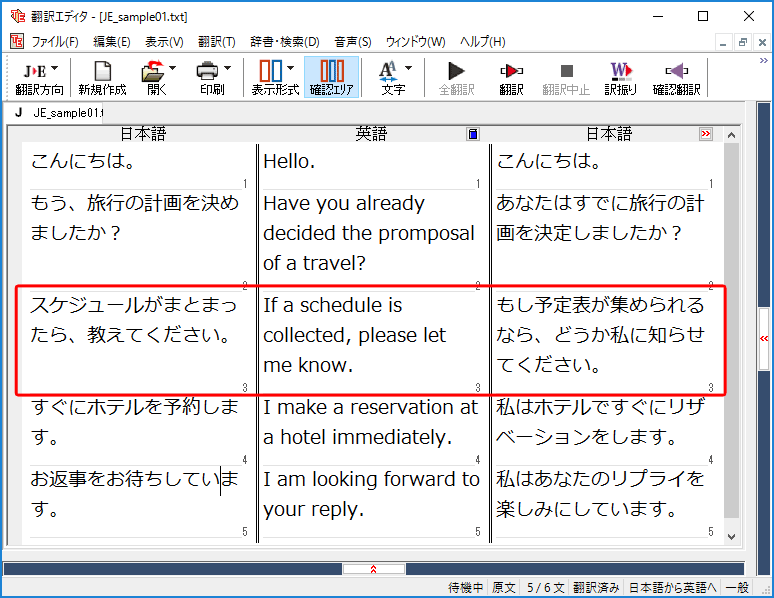Open the ウィンドウ(W) menu
Image resolution: width=774 pixels, height=598 pixels.
[x=415, y=42]
